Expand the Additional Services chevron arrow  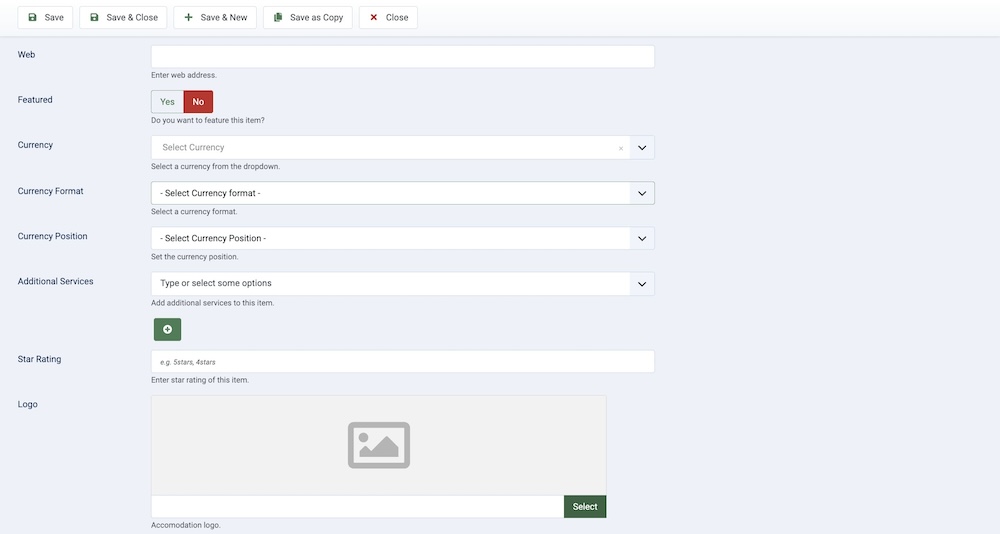(642, 284)
